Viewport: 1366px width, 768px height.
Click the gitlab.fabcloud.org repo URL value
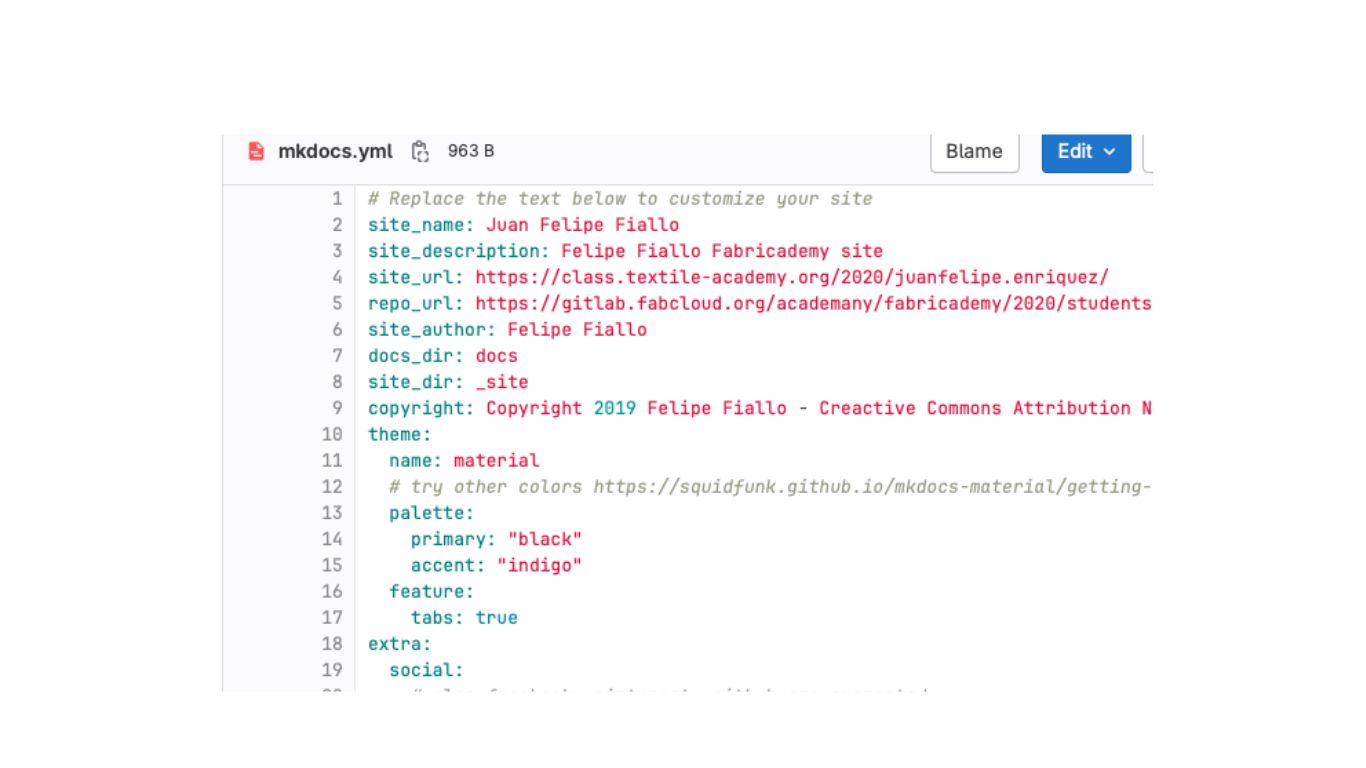pyautogui.click(x=813, y=303)
